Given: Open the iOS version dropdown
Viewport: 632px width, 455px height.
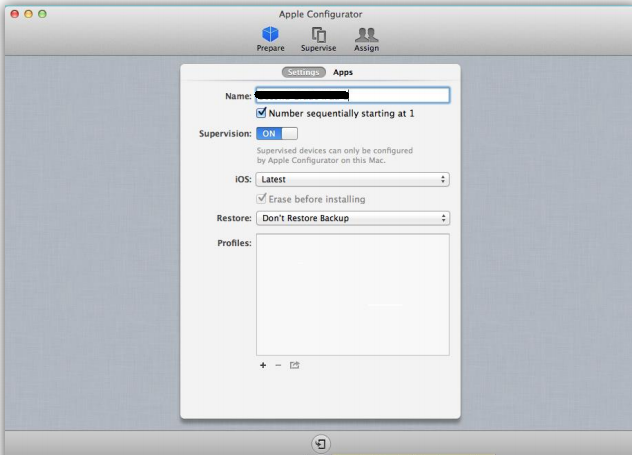Looking at the screenshot, I should click(353, 179).
